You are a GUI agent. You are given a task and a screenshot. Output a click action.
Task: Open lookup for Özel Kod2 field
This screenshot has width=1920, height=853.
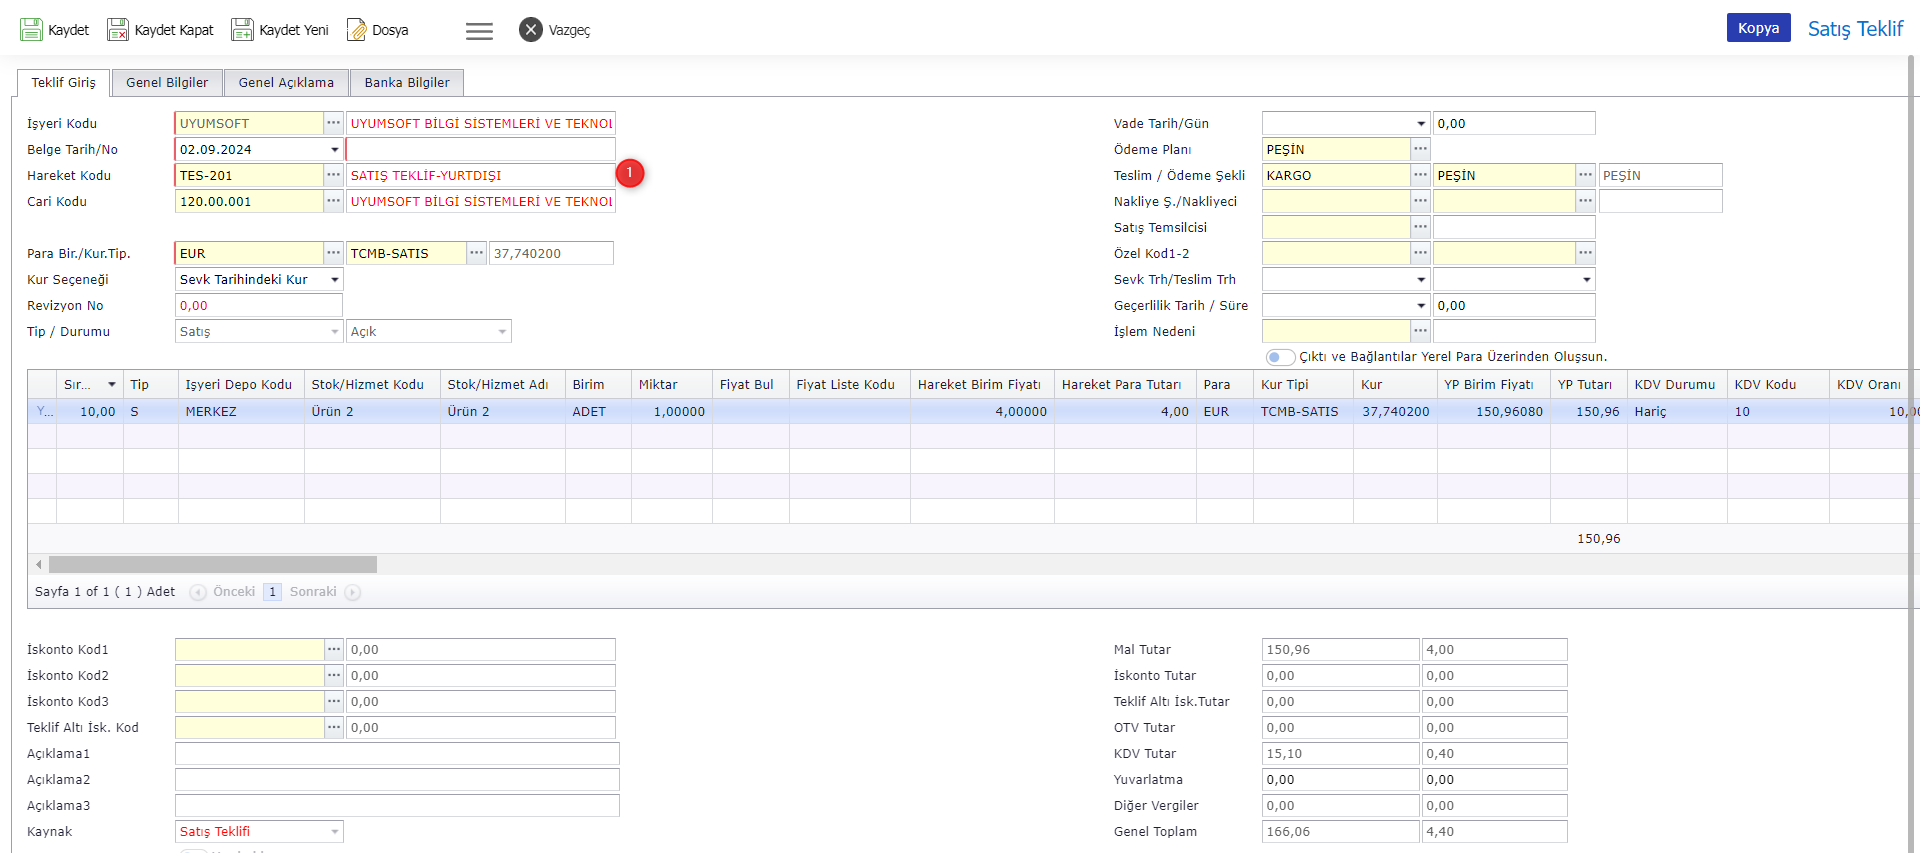pos(1586,253)
